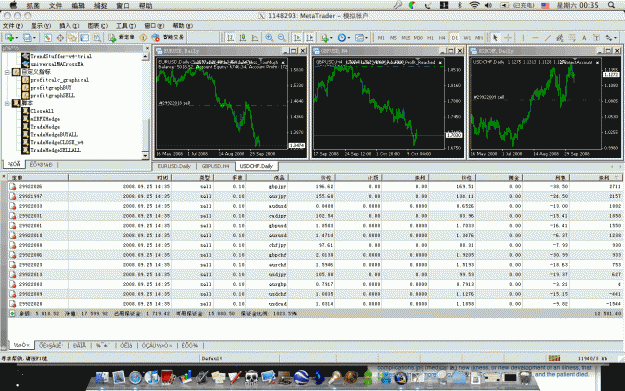Image resolution: width=625 pixels, height=391 pixels.
Task: Open the Strategy Tester icon
Action: point(97,37)
